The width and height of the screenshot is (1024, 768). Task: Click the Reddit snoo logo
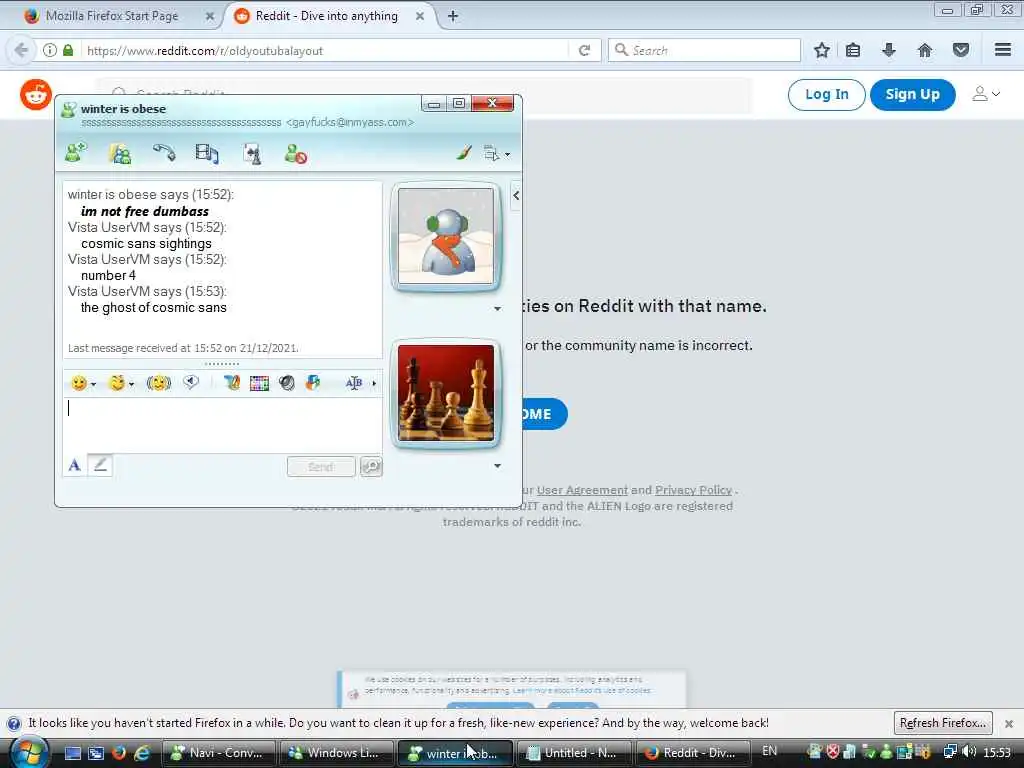(x=36, y=95)
